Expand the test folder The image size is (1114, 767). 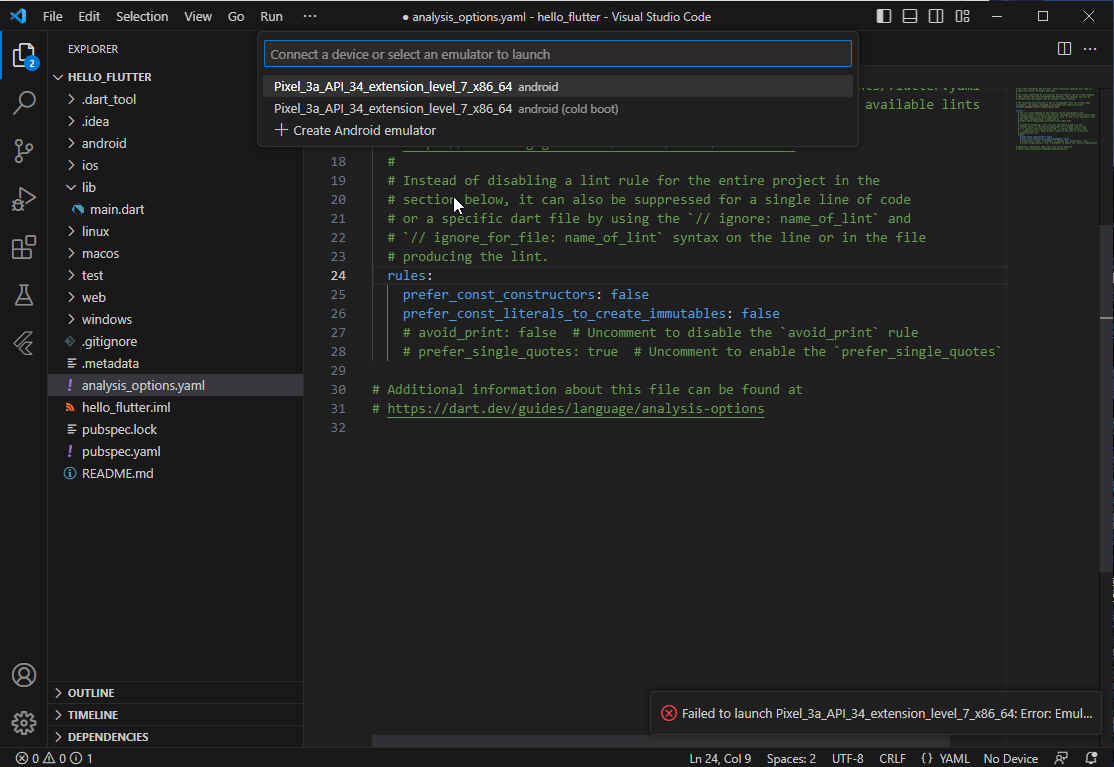coord(175,276)
